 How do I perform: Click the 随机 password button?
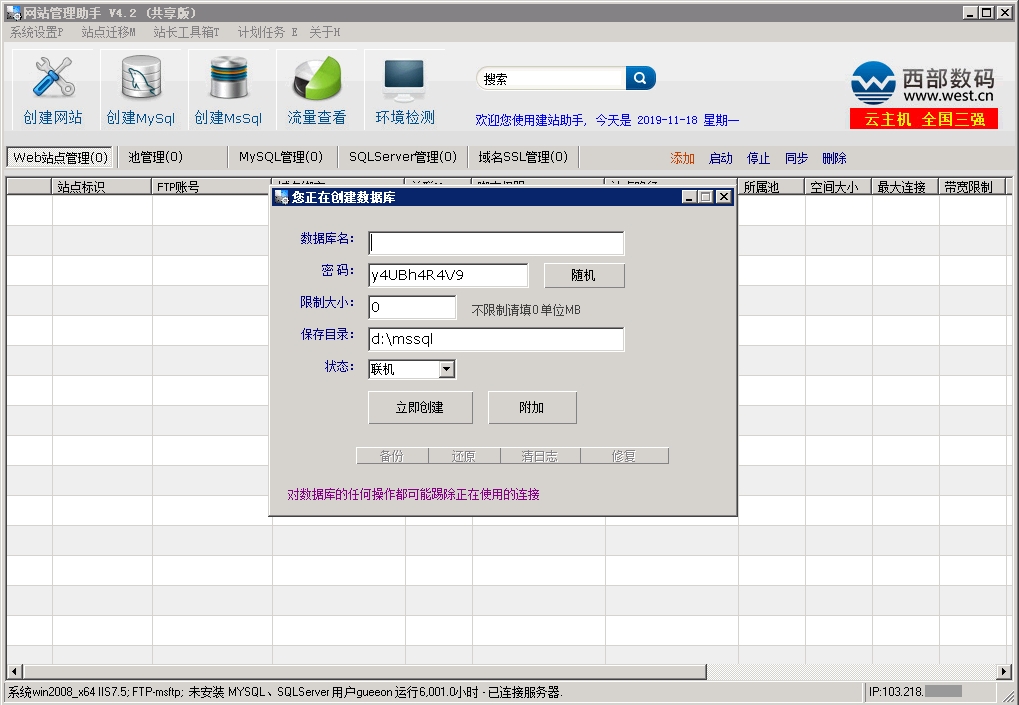[x=584, y=276]
